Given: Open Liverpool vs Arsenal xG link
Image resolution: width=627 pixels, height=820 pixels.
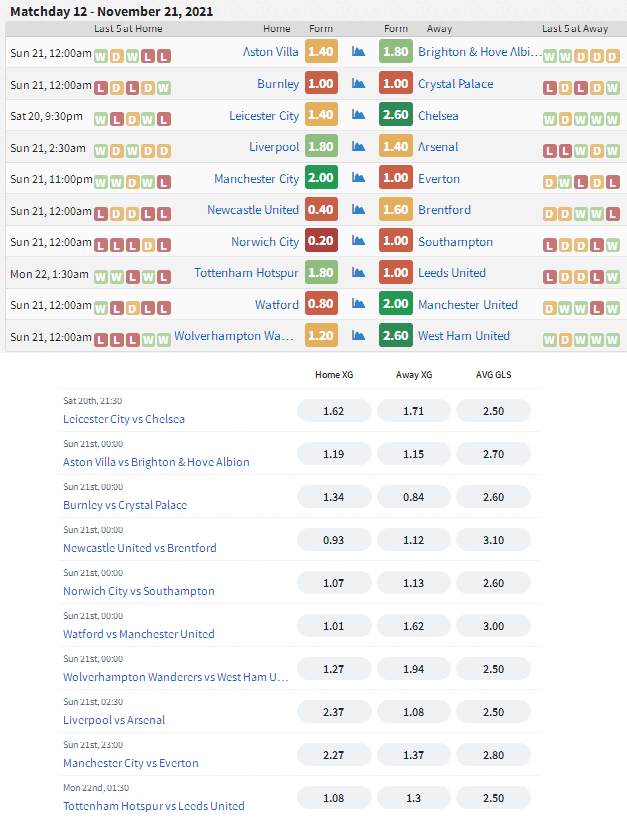Looking at the screenshot, I should click(x=114, y=720).
